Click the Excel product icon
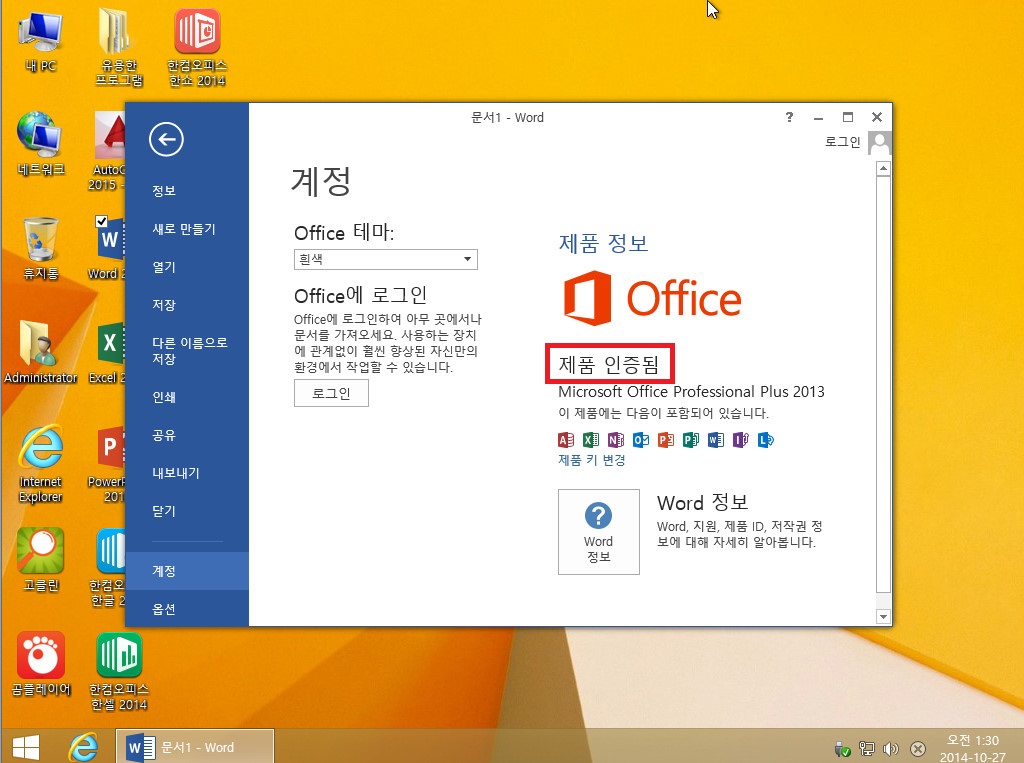 (590, 440)
